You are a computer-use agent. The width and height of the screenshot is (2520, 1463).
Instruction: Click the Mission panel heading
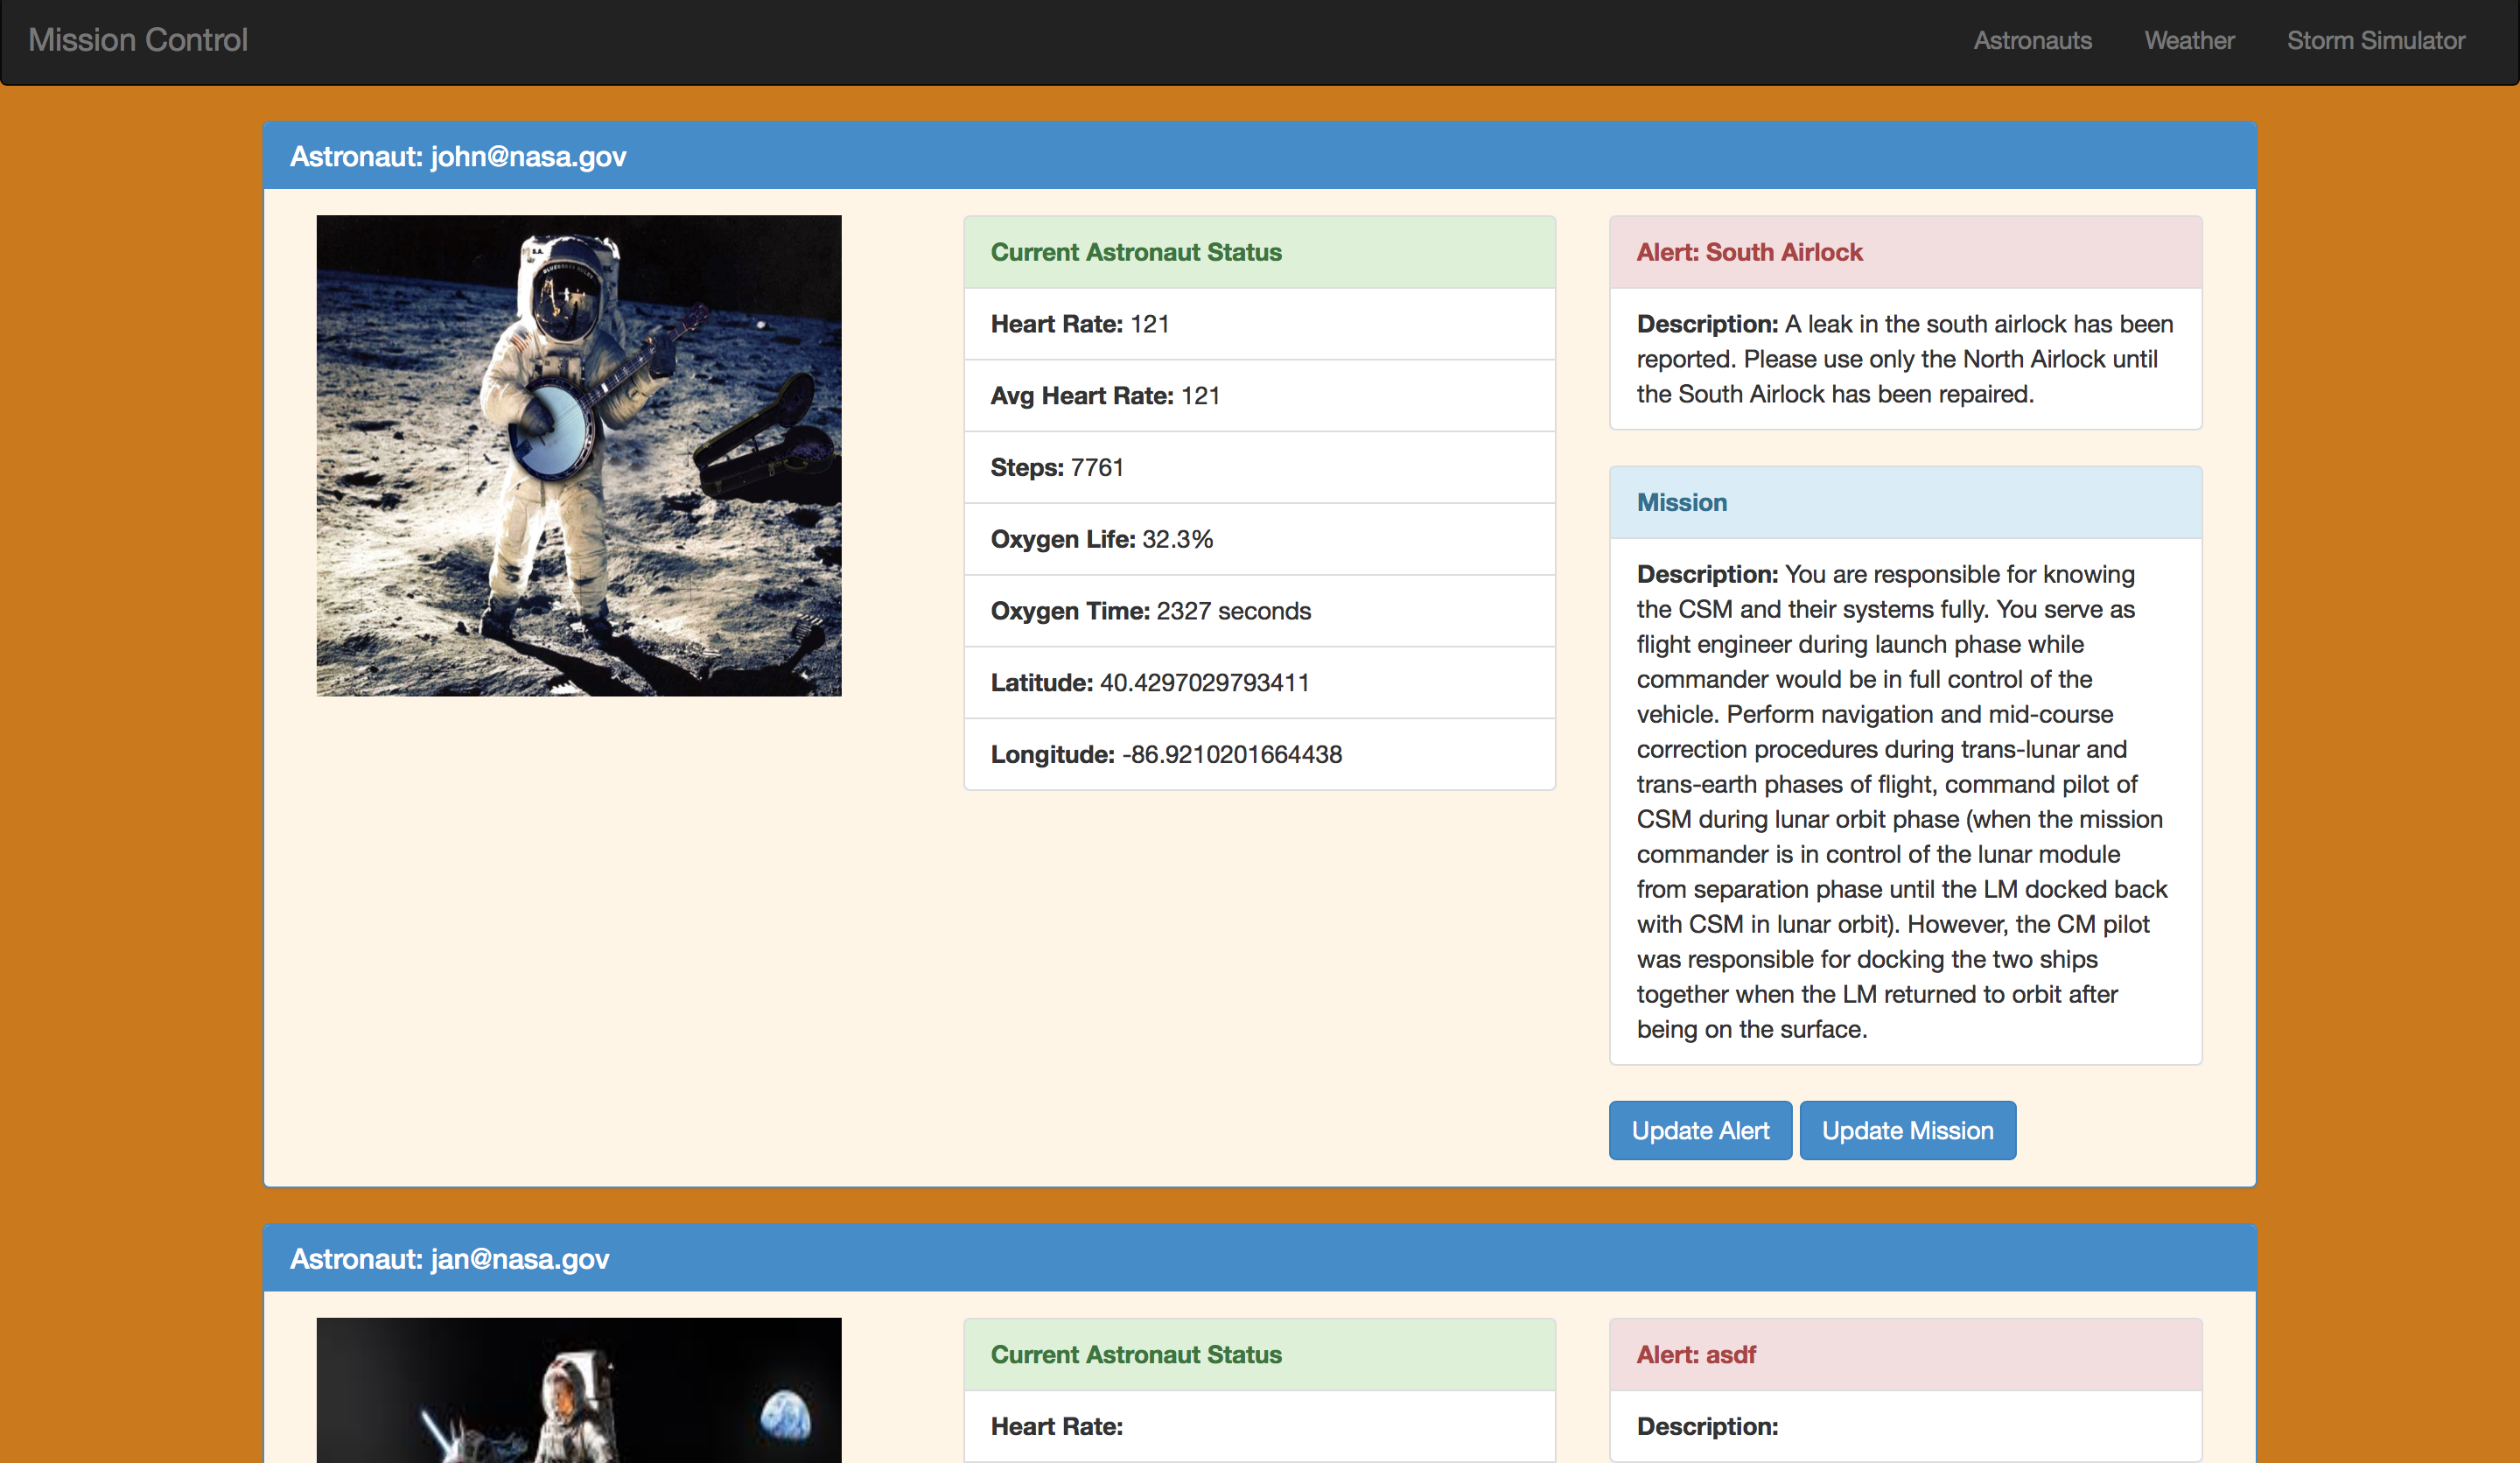pos(1681,502)
